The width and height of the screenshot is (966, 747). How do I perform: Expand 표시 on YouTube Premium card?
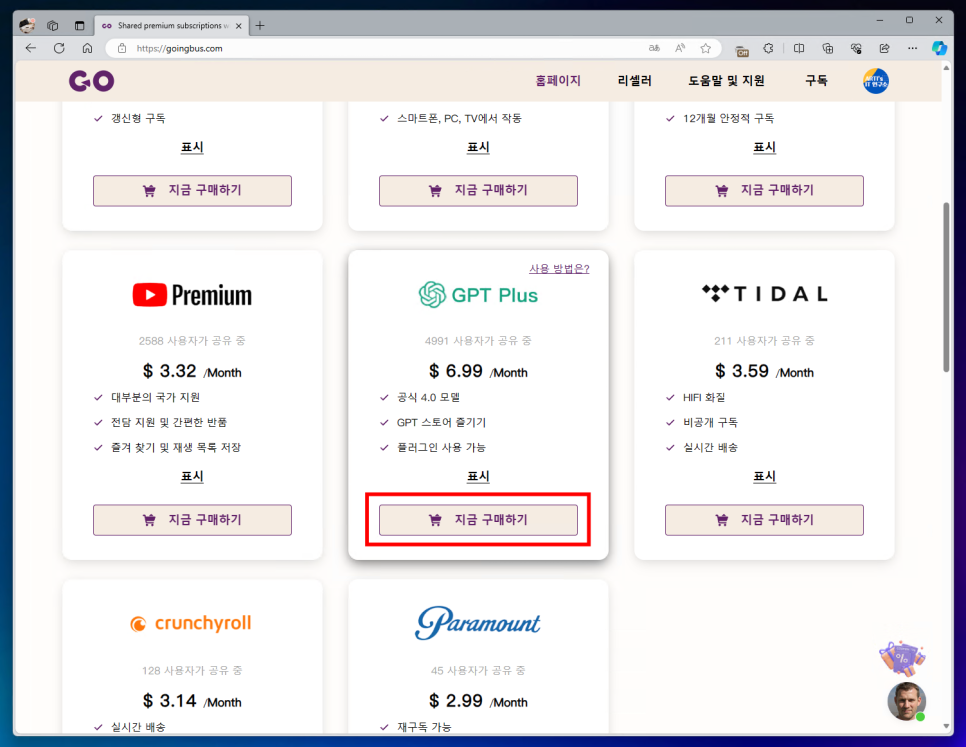tap(192, 476)
